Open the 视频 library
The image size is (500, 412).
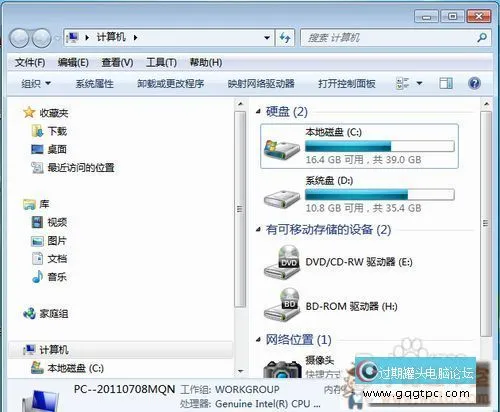pyautogui.click(x=49, y=222)
